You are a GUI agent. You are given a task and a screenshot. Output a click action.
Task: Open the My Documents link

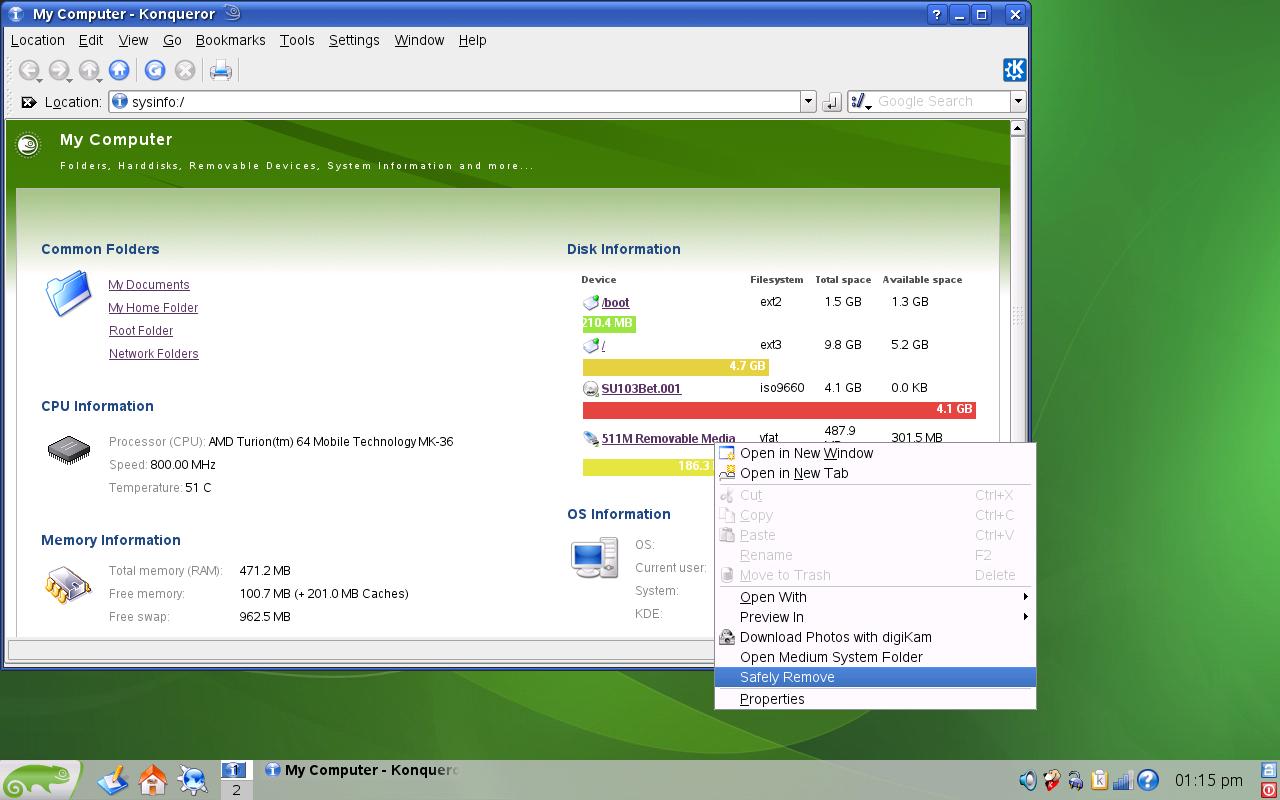[x=149, y=285]
